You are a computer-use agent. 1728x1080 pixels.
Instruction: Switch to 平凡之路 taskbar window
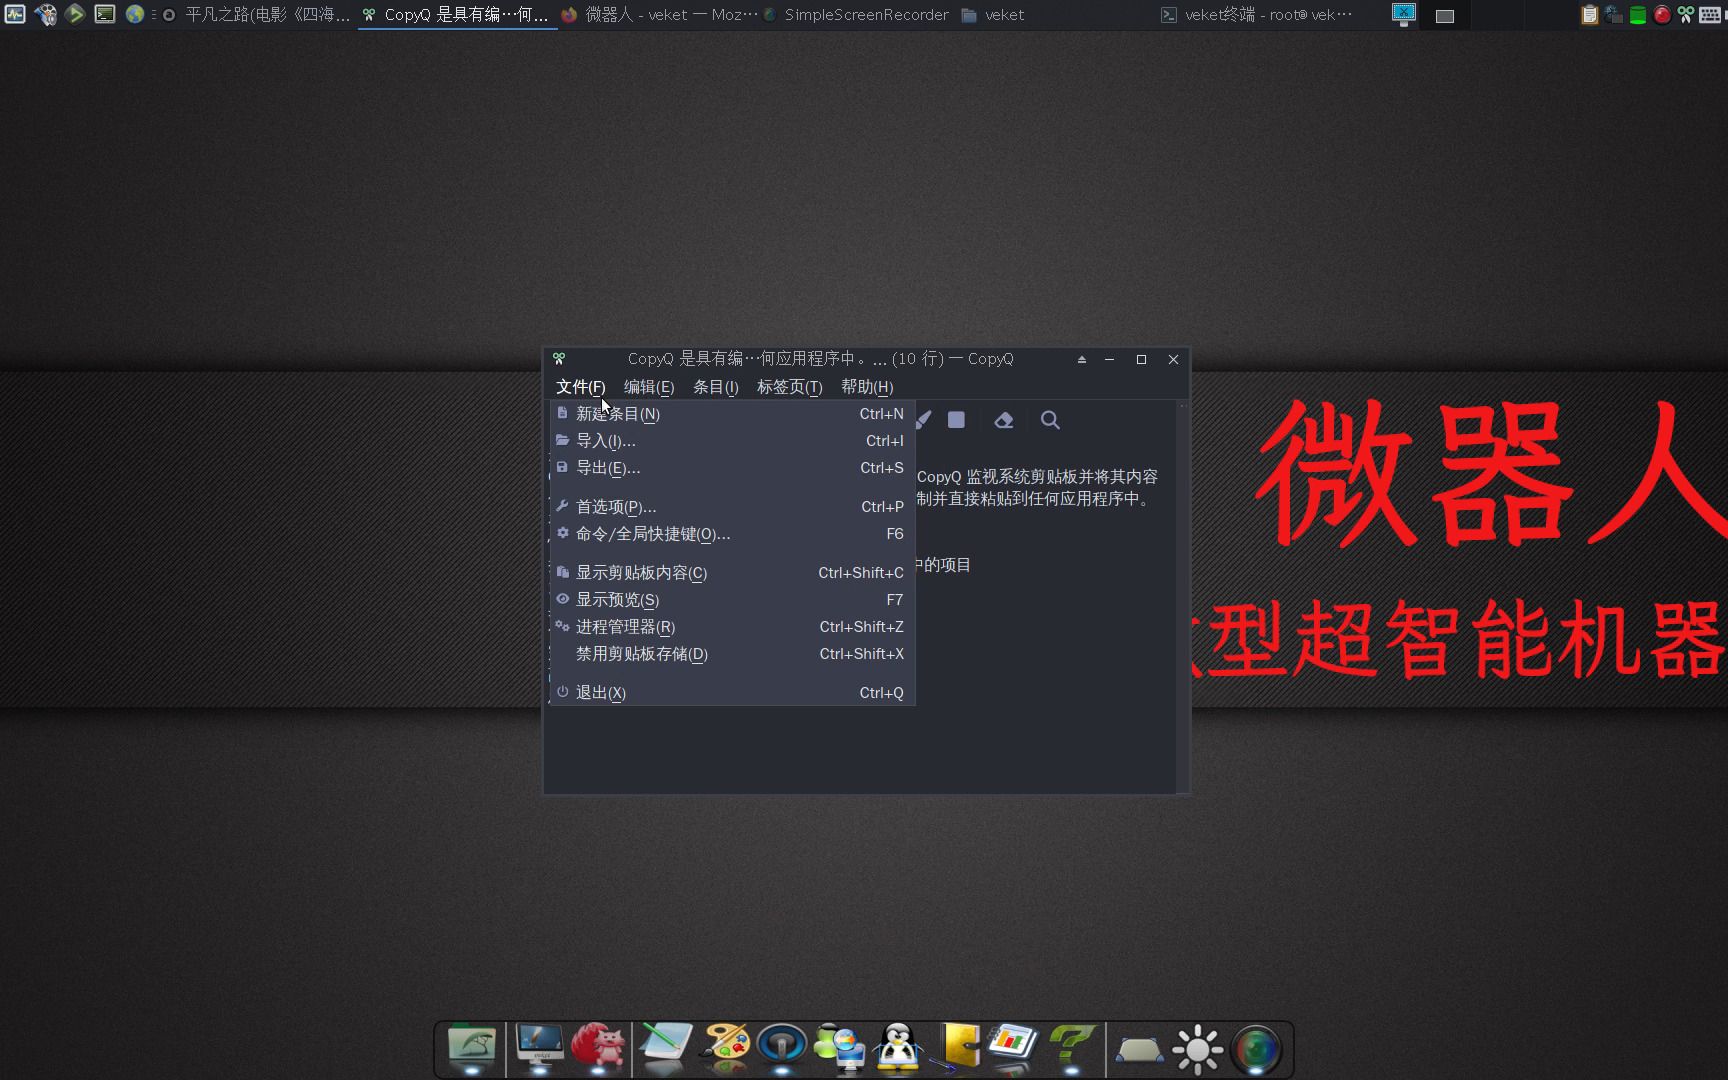click(x=257, y=15)
